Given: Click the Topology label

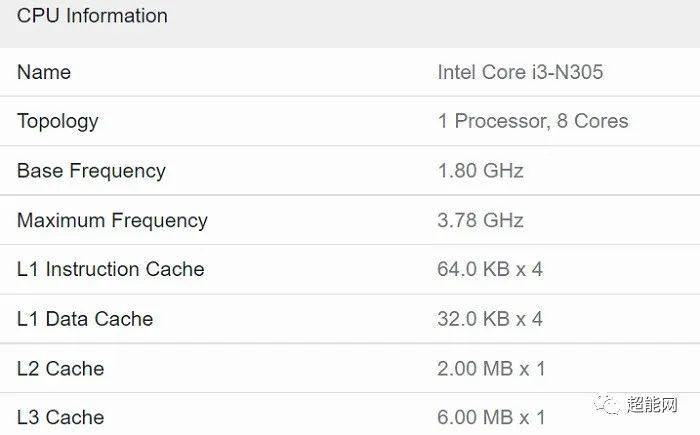Looking at the screenshot, I should (58, 122).
